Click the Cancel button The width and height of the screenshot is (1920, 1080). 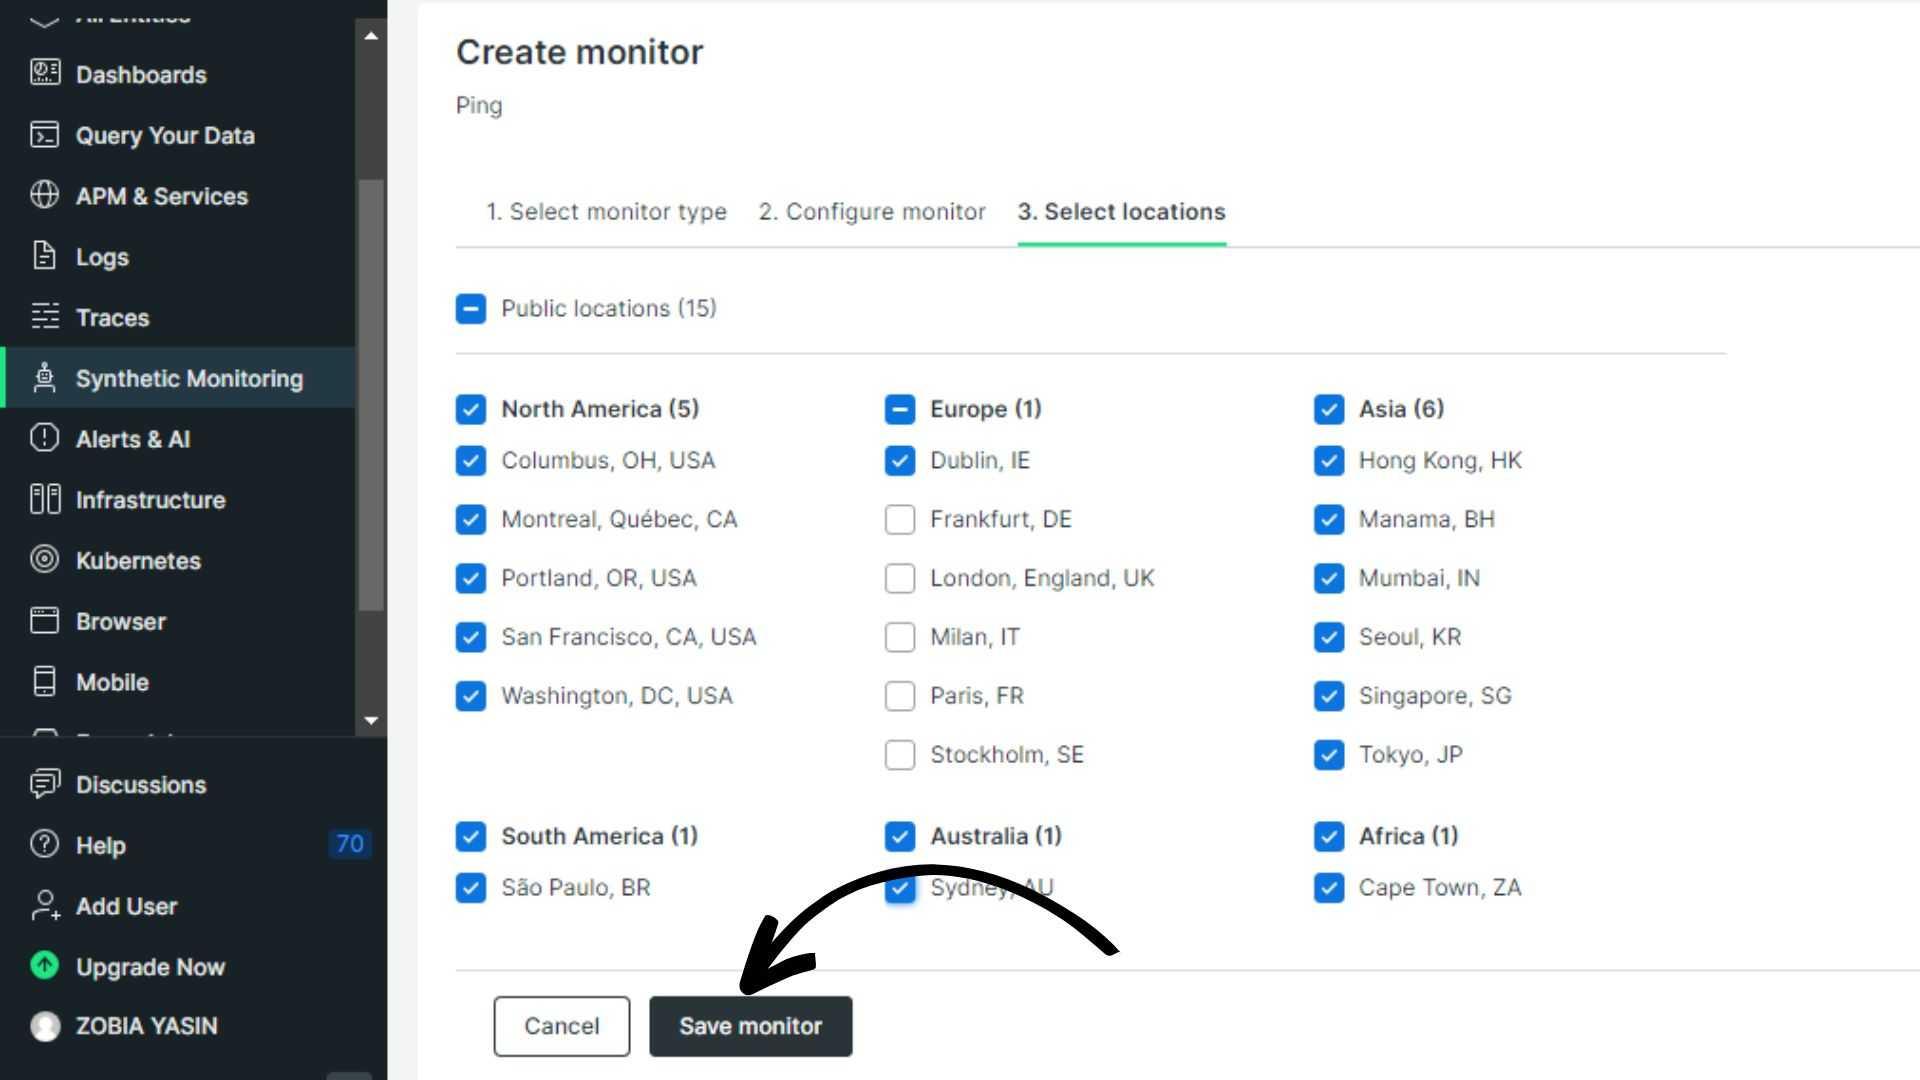click(560, 1026)
